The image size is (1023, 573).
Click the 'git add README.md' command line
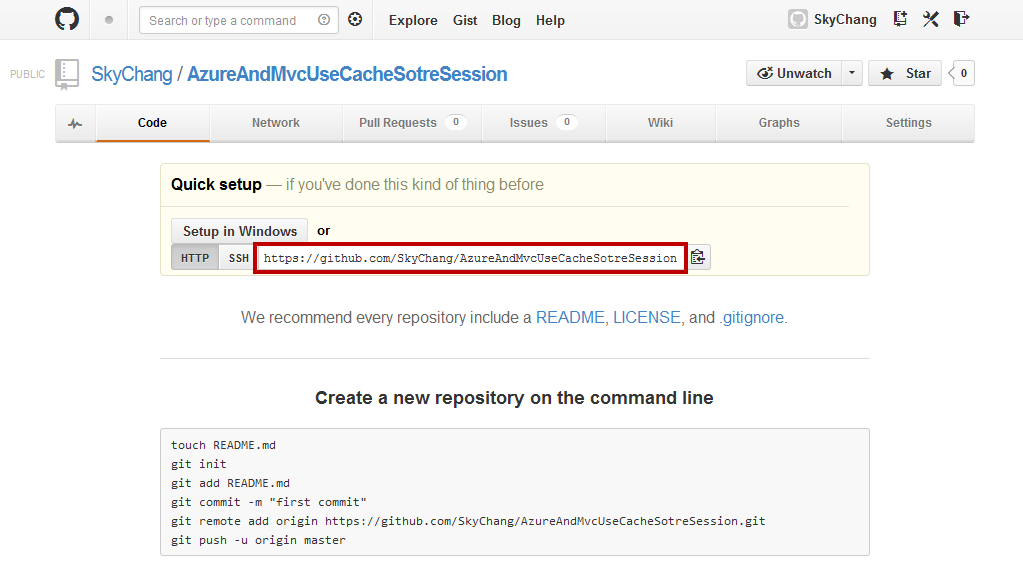click(x=230, y=483)
